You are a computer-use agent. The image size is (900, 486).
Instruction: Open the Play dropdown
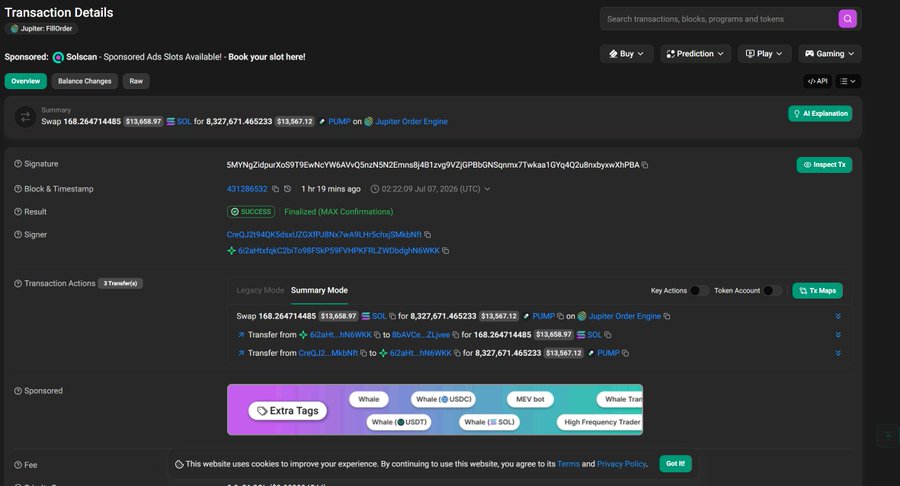tap(764, 53)
